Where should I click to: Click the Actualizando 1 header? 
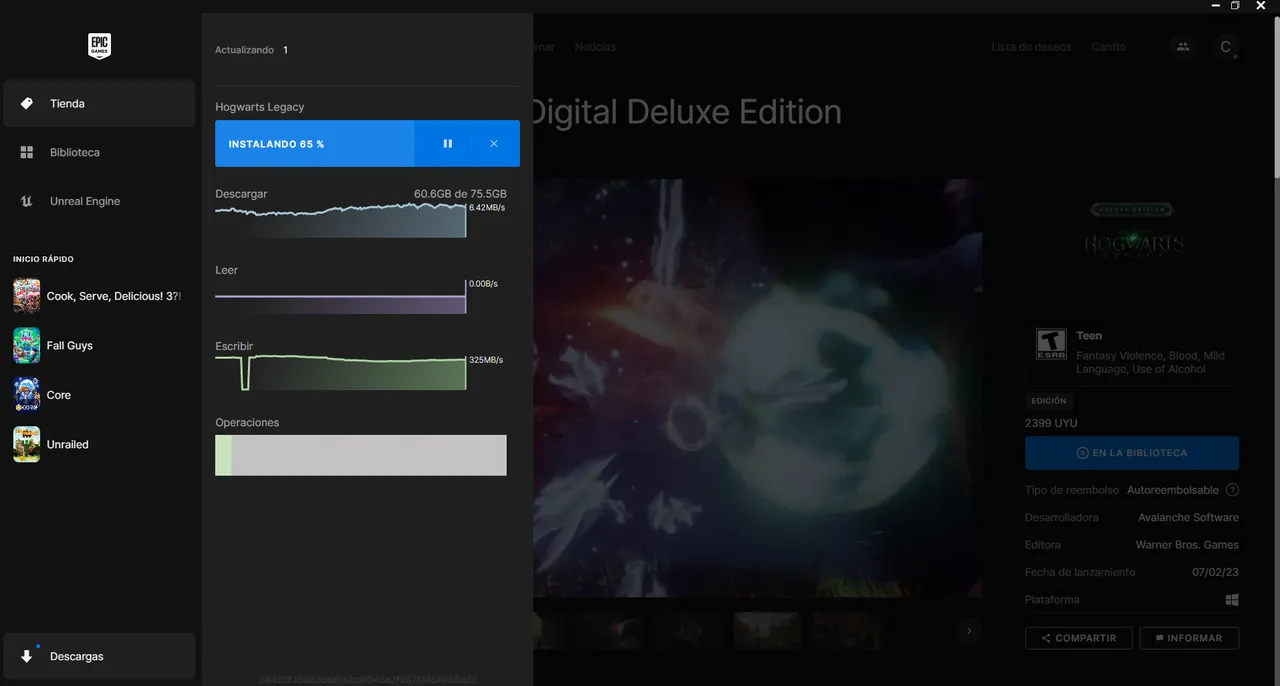click(252, 50)
